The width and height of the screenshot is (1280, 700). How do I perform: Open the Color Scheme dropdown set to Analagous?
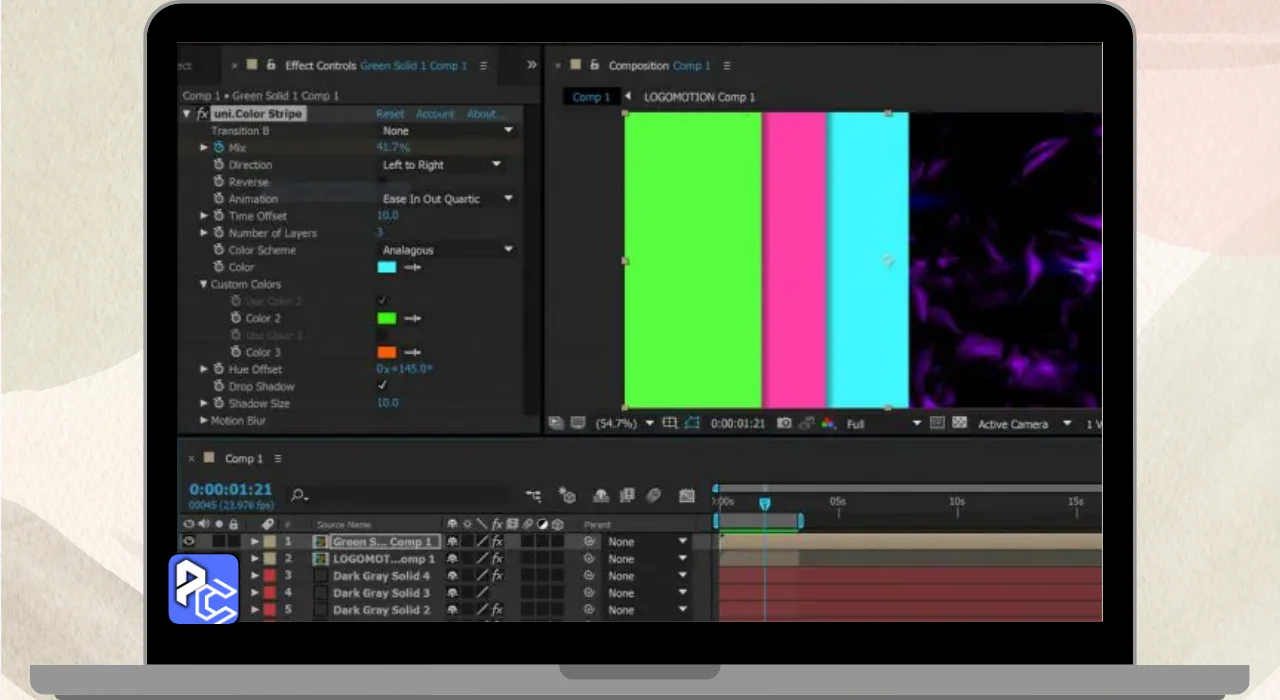click(x=446, y=250)
